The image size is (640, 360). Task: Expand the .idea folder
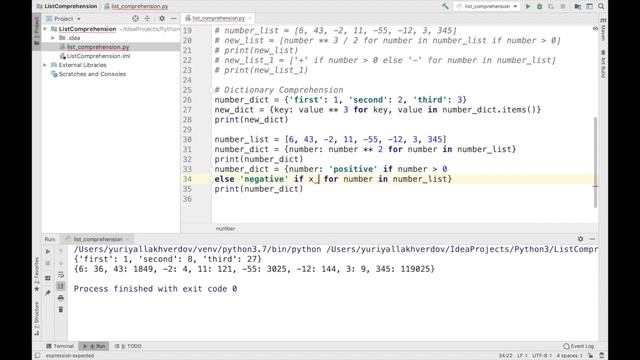[53, 38]
